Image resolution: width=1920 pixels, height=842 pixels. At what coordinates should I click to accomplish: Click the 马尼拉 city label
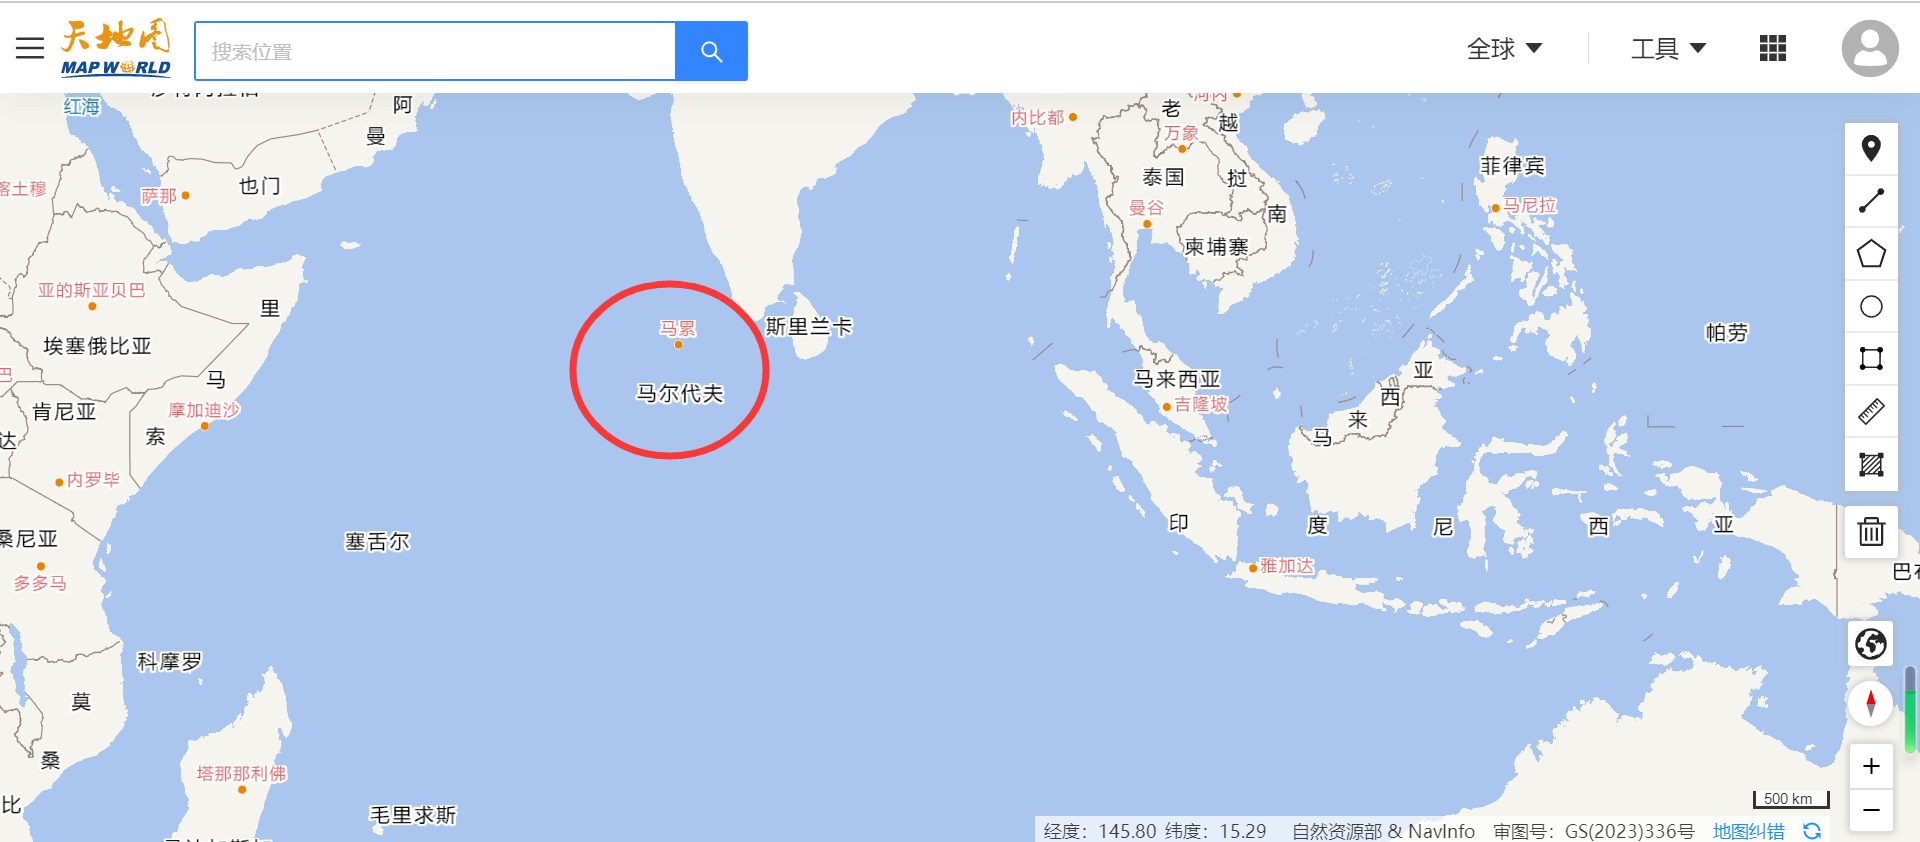pyautogui.click(x=1530, y=205)
